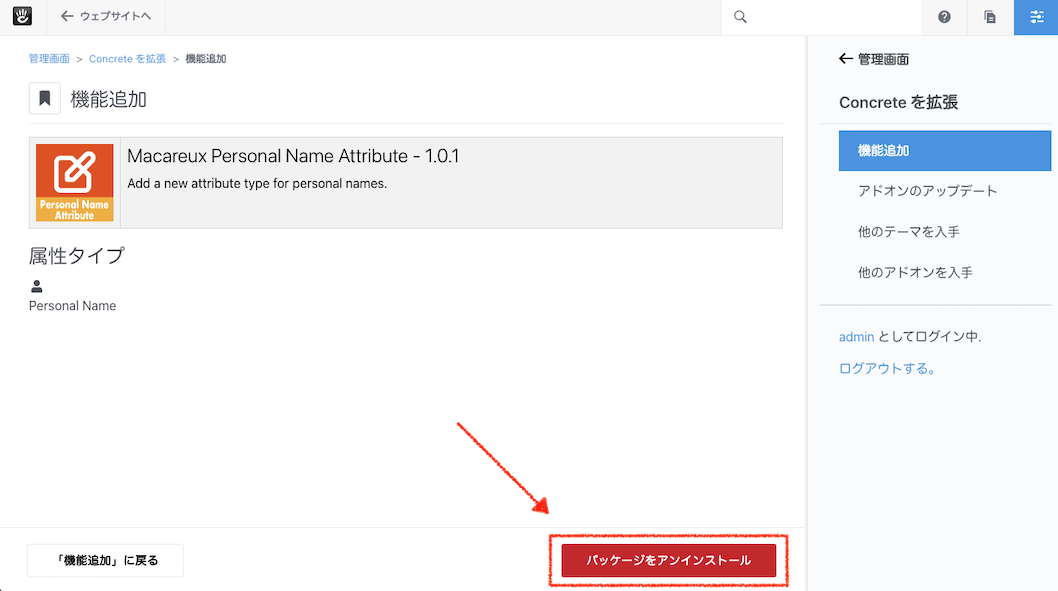Open 他のアドオンを入手 menu item
Image resolution: width=1058 pixels, height=591 pixels.
[x=915, y=273]
